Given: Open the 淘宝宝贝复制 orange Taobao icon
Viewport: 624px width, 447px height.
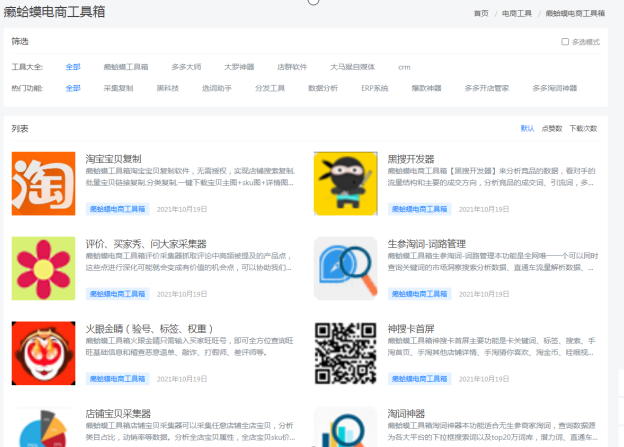Looking at the screenshot, I should 43,183.
